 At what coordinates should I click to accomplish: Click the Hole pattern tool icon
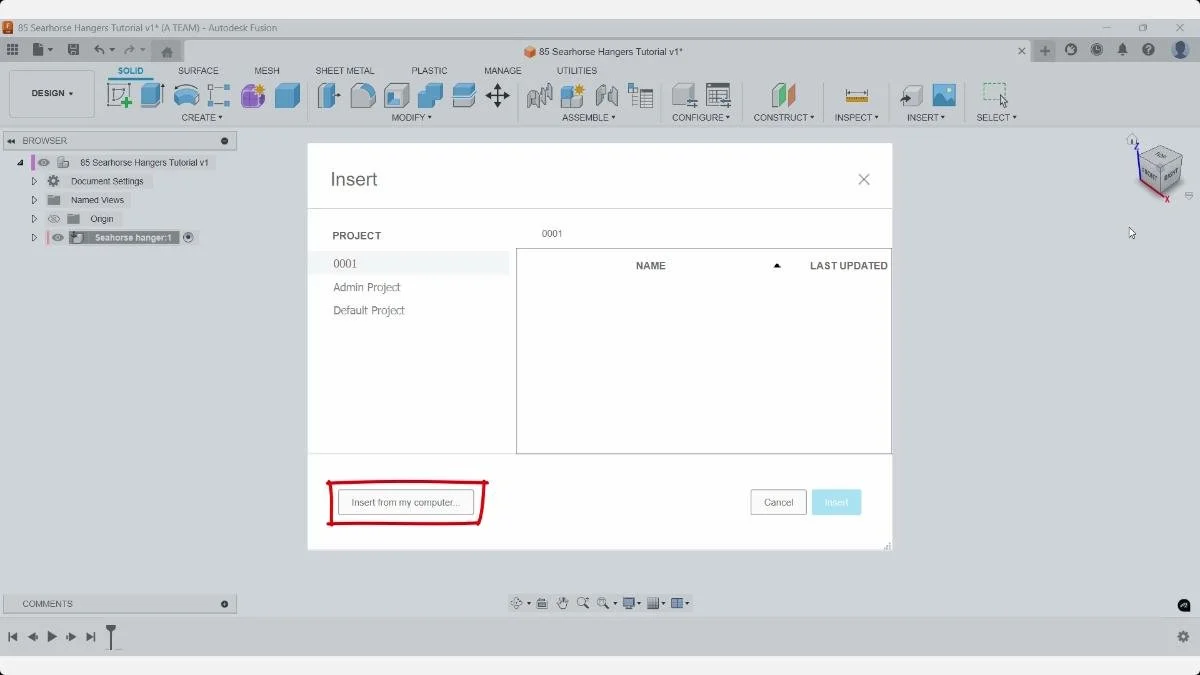pyautogui.click(x=219, y=95)
